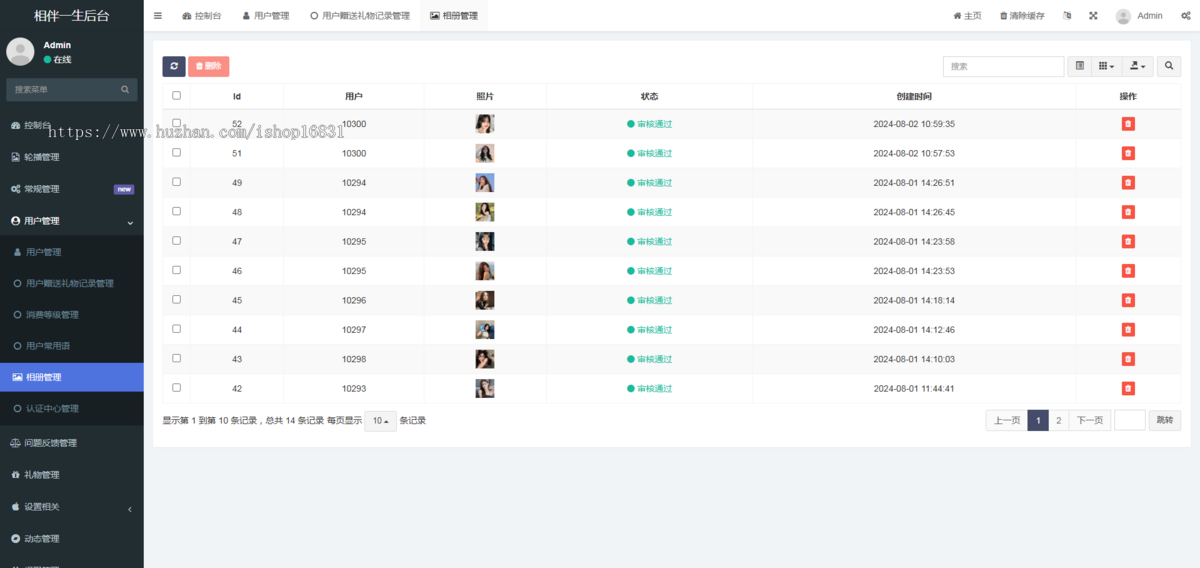Switch to the top 用户管理 tab
The image size is (1200, 568).
click(x=266, y=16)
